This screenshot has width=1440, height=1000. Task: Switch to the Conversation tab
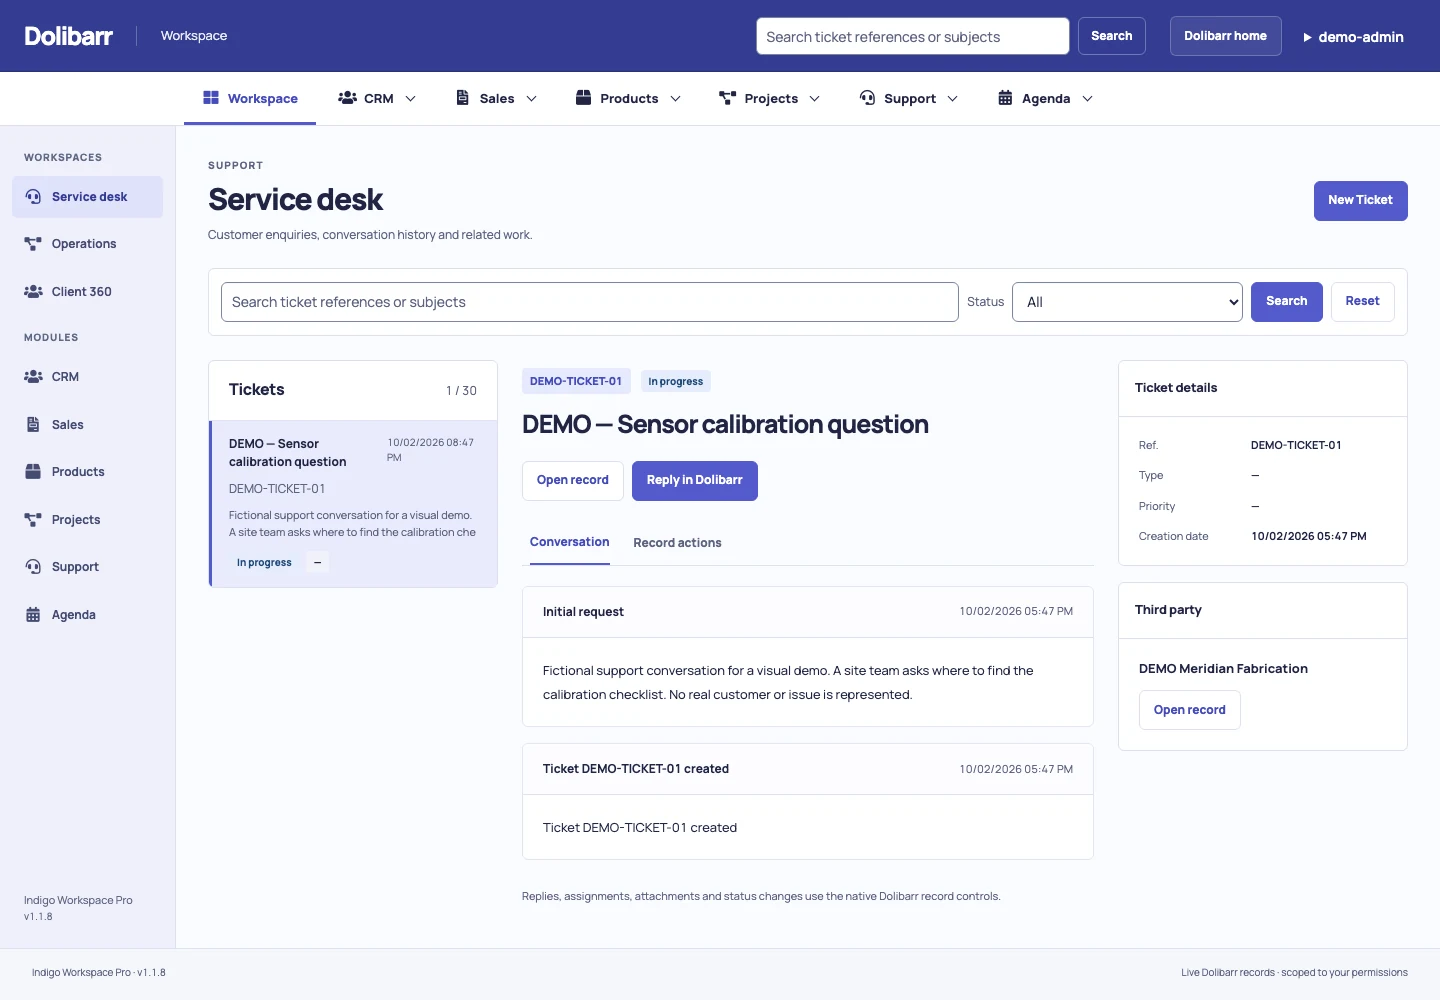click(x=570, y=542)
